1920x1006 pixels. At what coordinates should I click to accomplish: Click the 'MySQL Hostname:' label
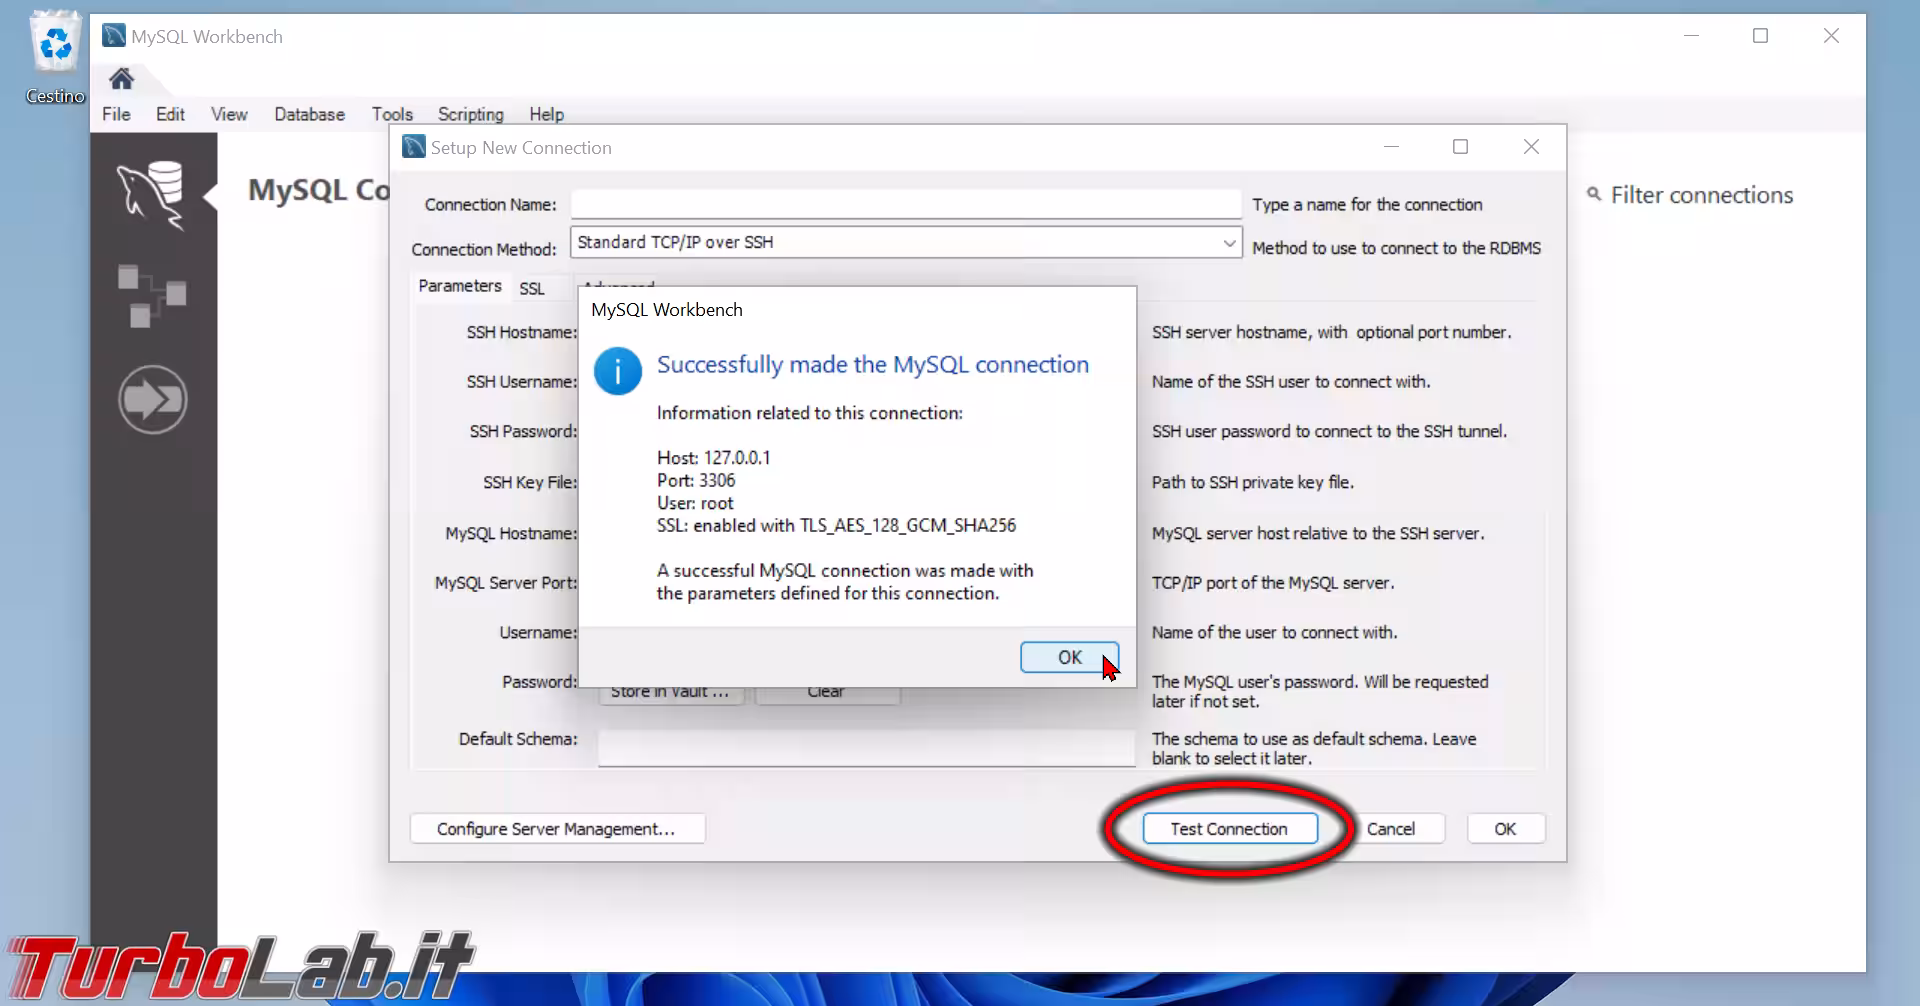511,534
